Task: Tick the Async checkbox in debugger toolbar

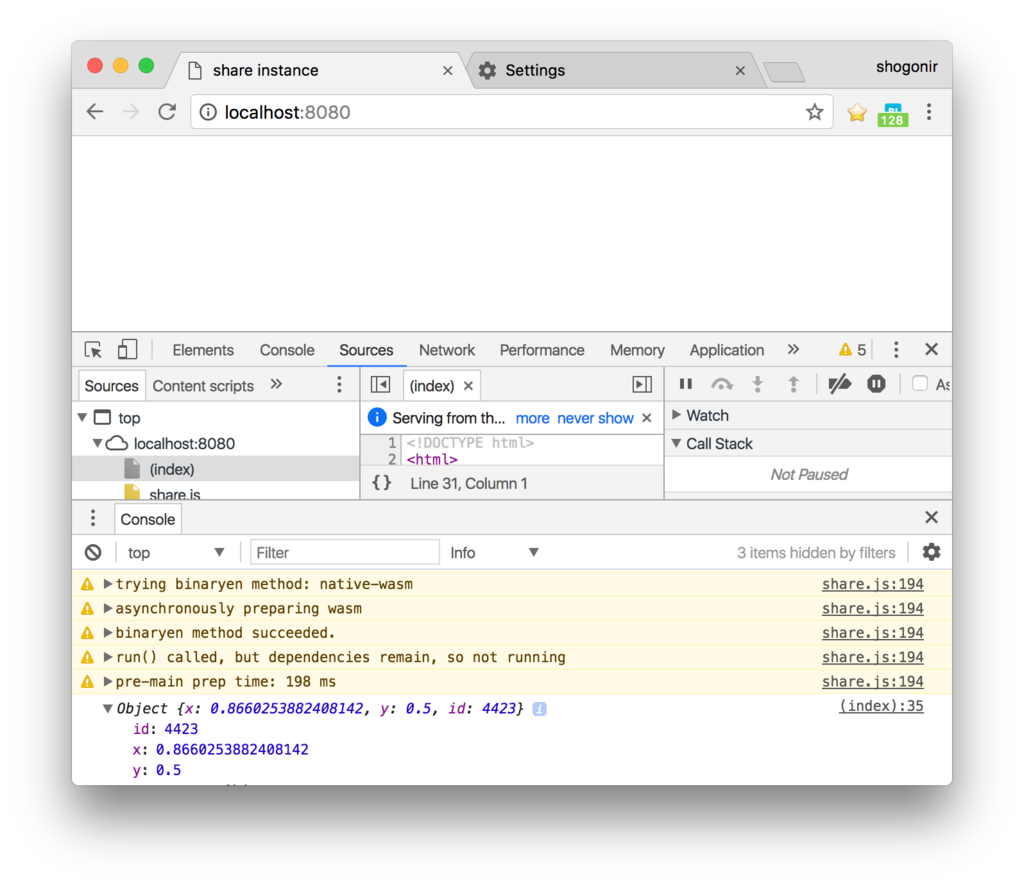Action: (x=920, y=384)
